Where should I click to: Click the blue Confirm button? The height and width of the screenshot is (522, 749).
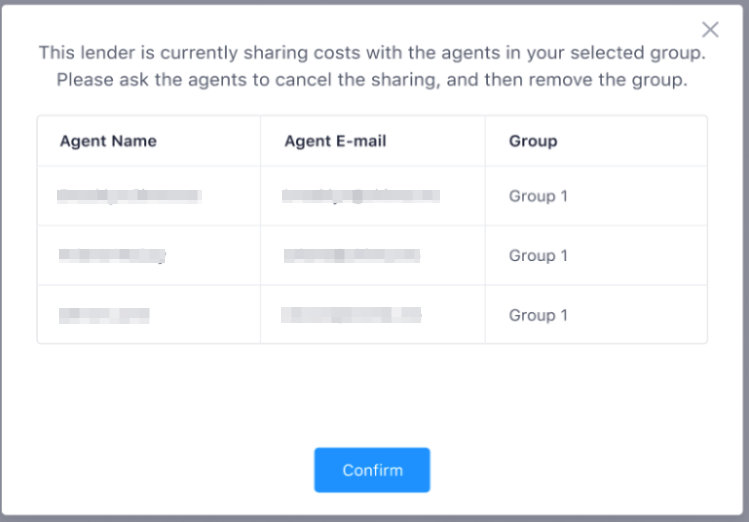tap(372, 470)
